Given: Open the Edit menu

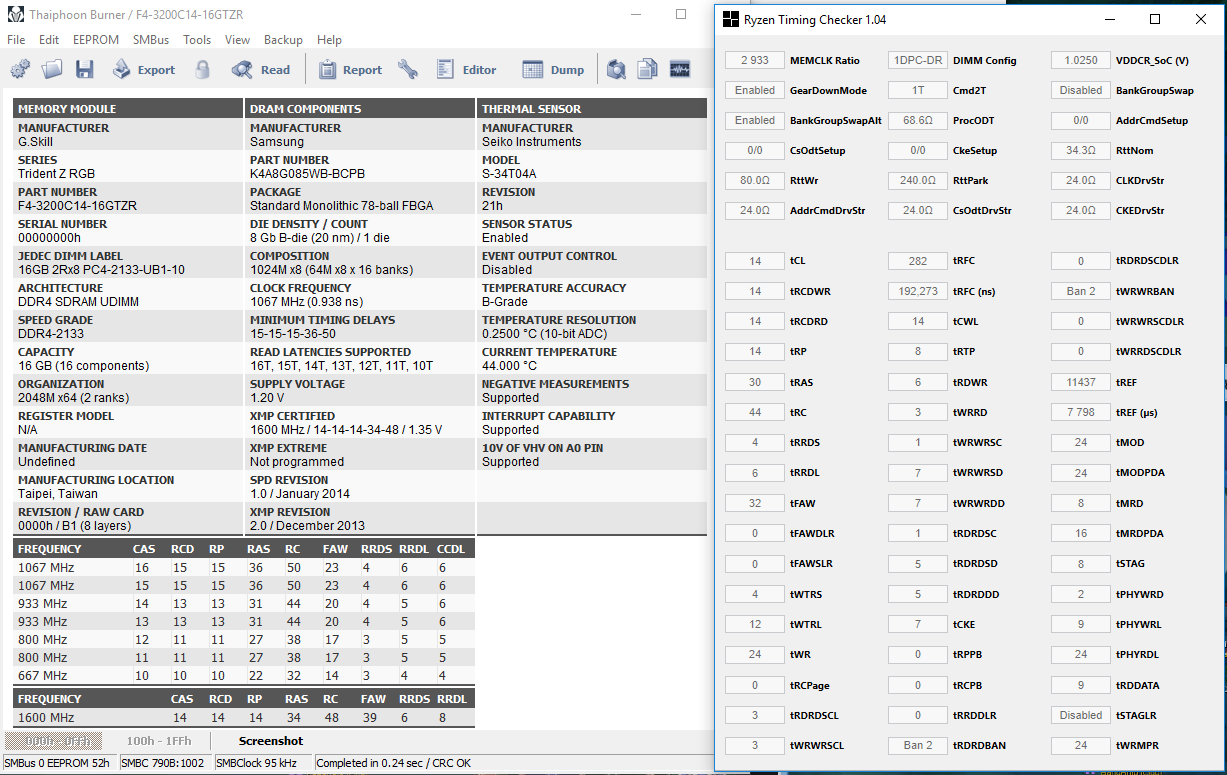Looking at the screenshot, I should [x=49, y=40].
